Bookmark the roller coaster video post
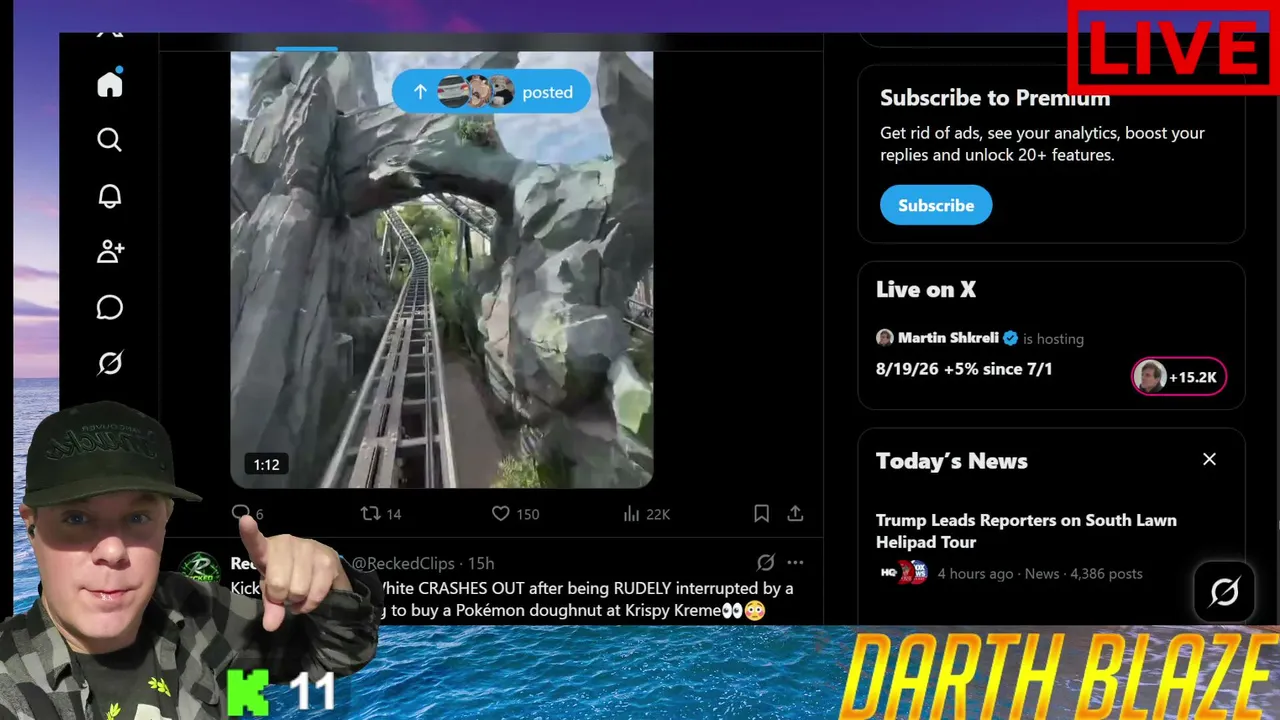 761,513
